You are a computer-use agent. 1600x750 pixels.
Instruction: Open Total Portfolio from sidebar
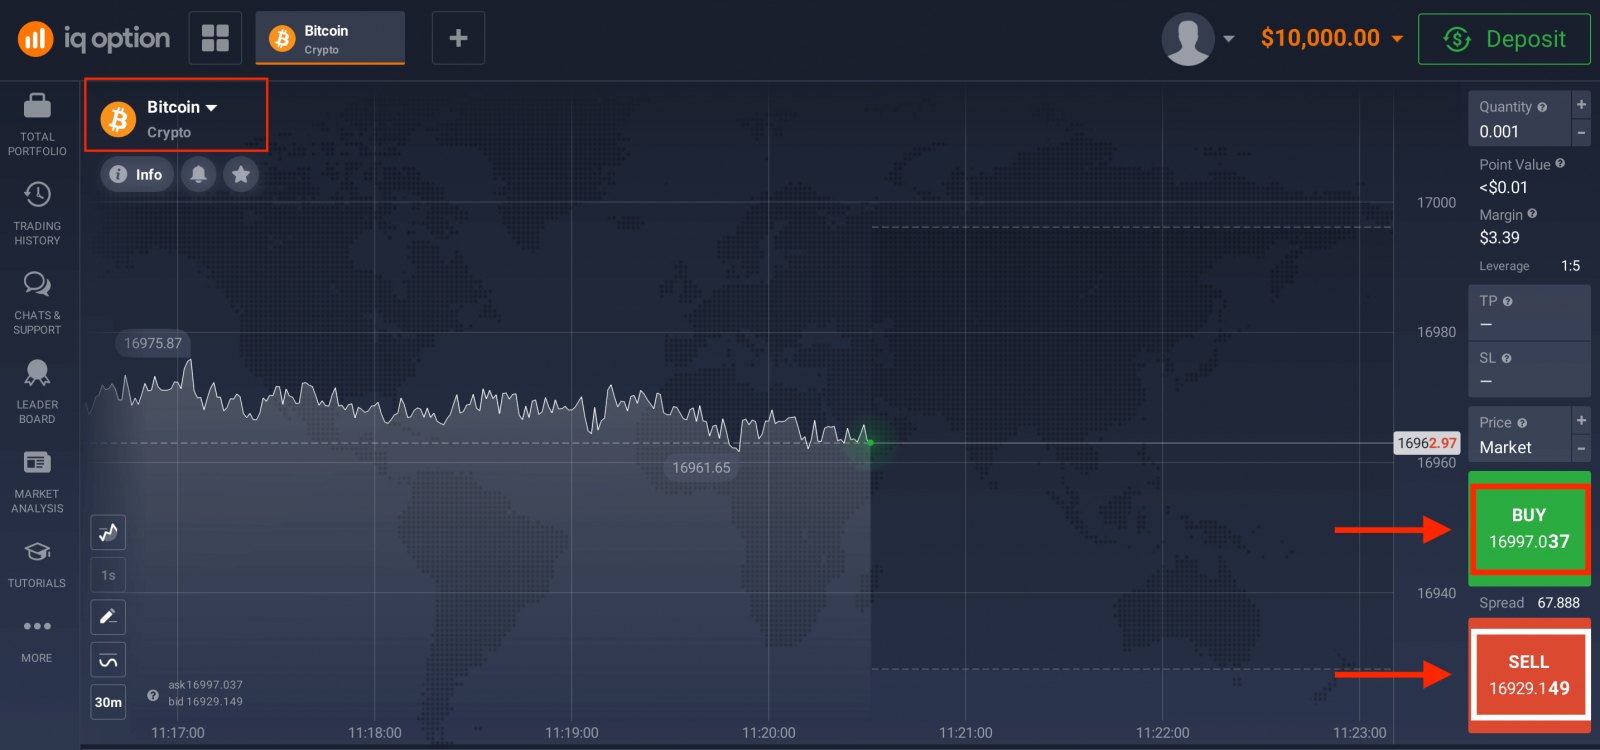coord(37,125)
